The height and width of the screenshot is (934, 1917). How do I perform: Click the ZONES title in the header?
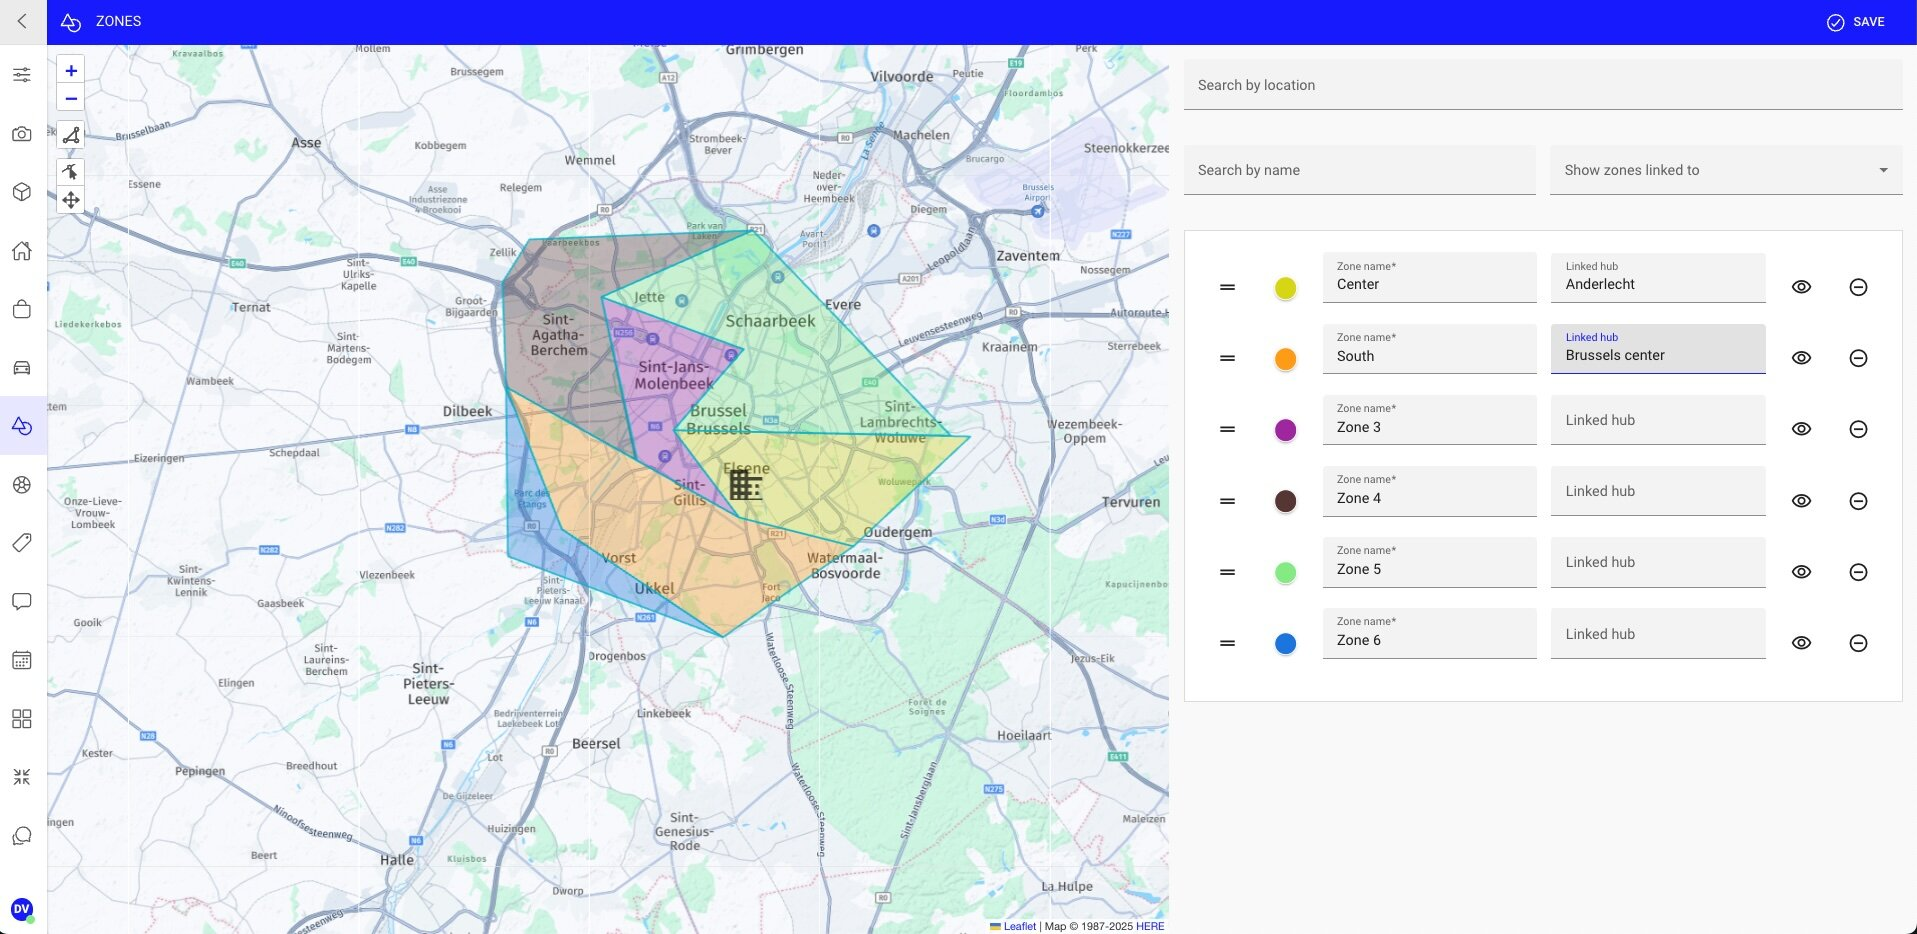[118, 20]
